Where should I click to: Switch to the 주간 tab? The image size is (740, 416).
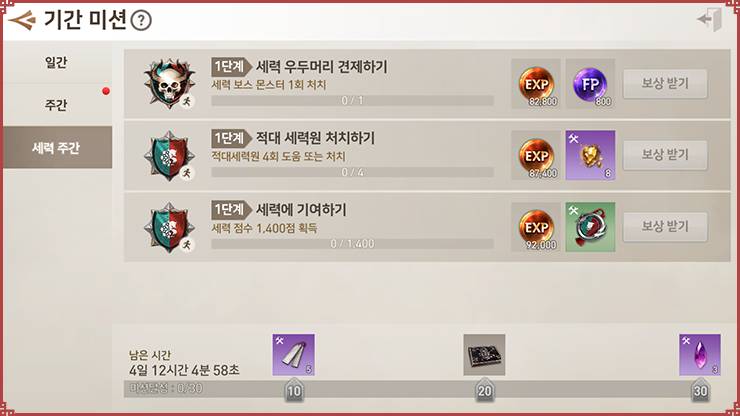coord(57,105)
